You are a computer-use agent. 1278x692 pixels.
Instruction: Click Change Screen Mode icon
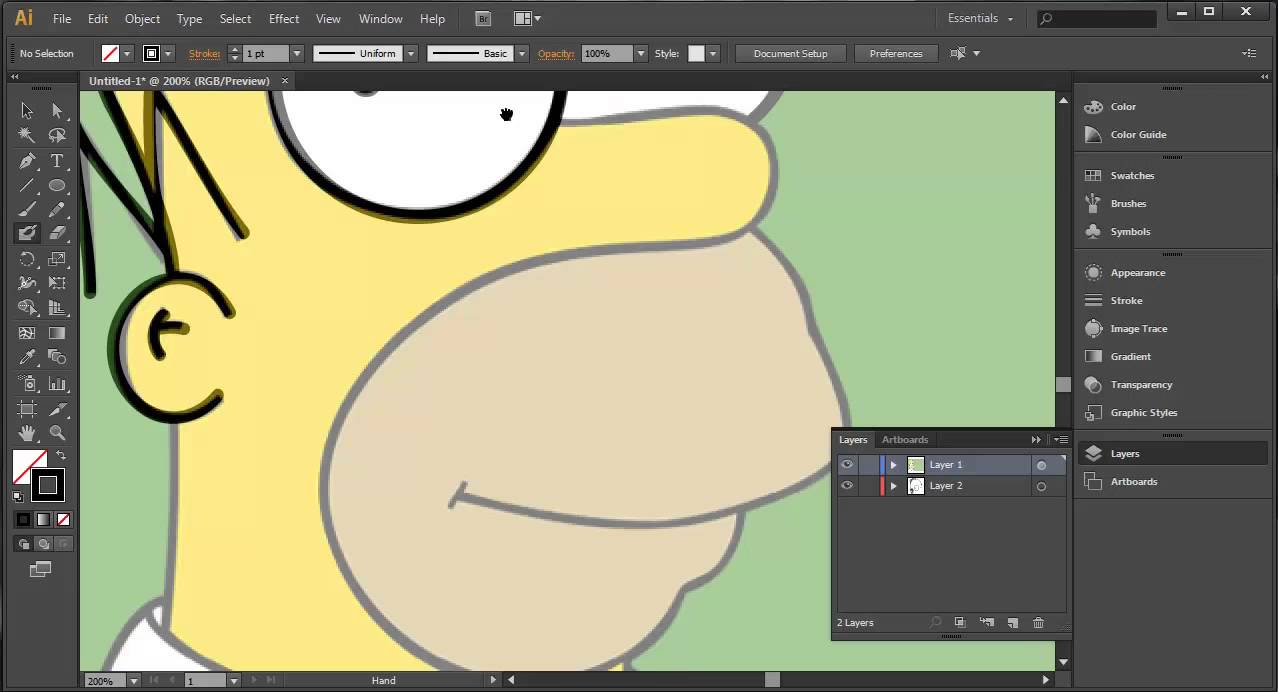(40, 569)
